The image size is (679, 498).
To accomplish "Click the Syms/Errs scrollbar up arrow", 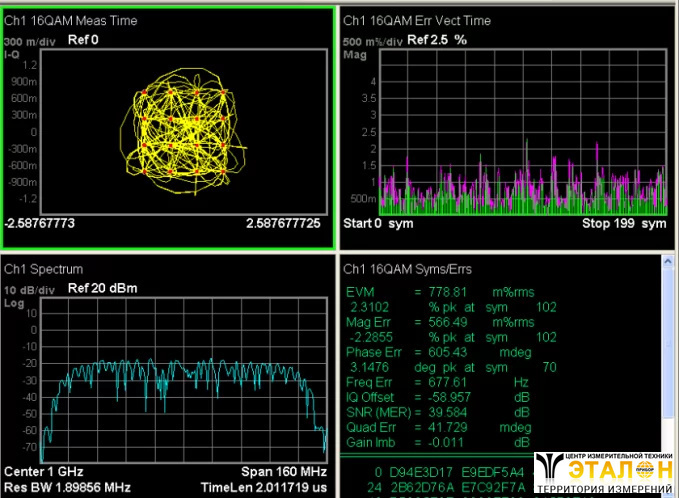I will point(670,262).
